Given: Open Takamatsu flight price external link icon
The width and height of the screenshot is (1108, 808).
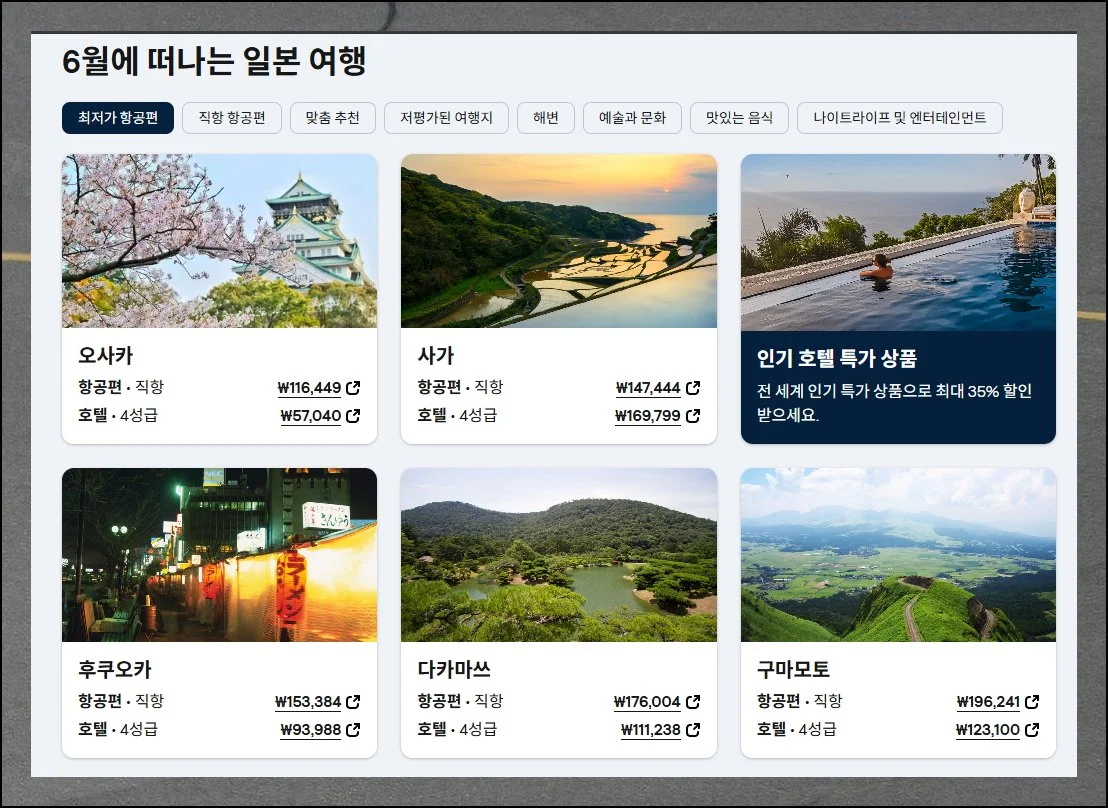Looking at the screenshot, I should [x=694, y=701].
